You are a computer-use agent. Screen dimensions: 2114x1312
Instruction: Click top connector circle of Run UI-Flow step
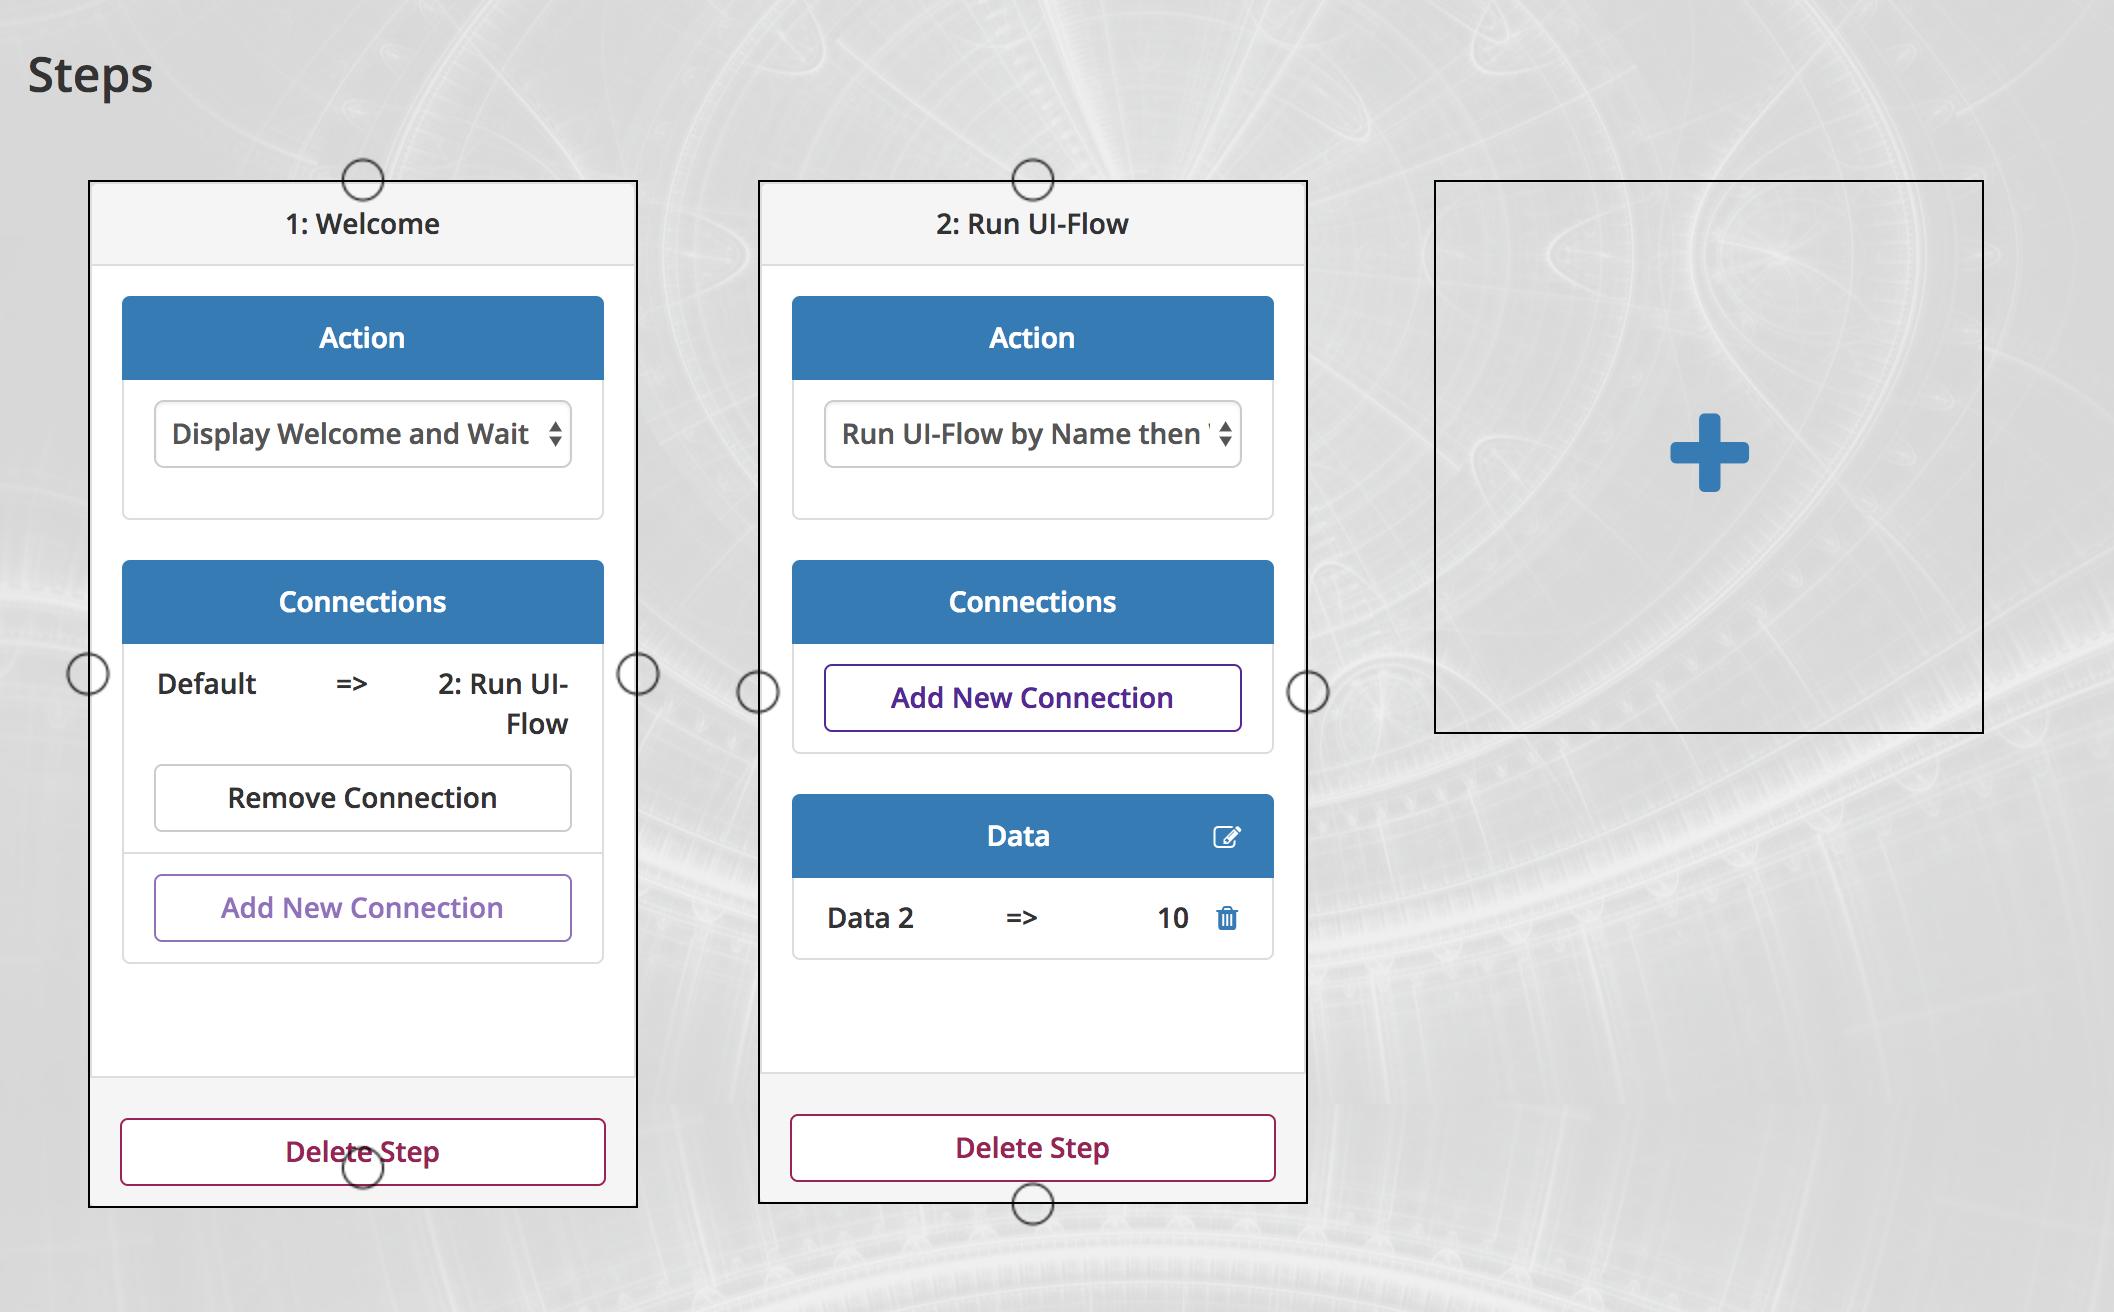pos(1032,180)
